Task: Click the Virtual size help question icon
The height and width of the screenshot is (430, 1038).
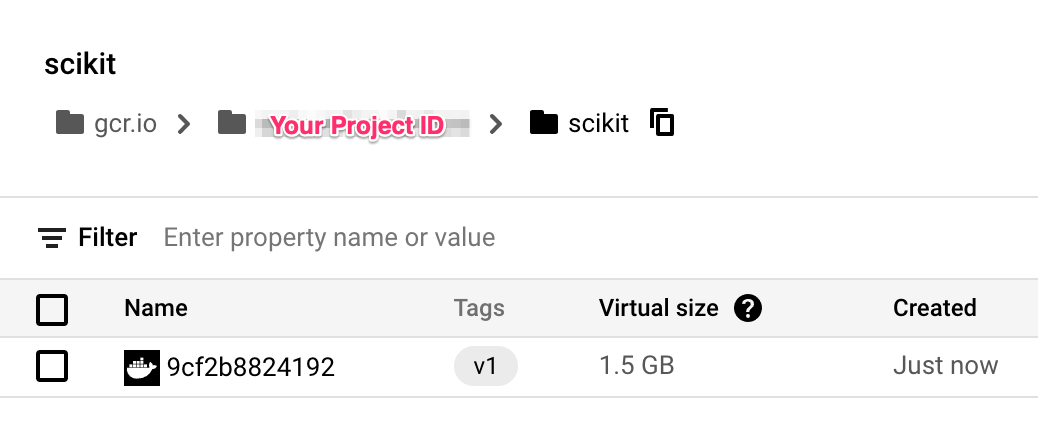Action: coord(748,308)
